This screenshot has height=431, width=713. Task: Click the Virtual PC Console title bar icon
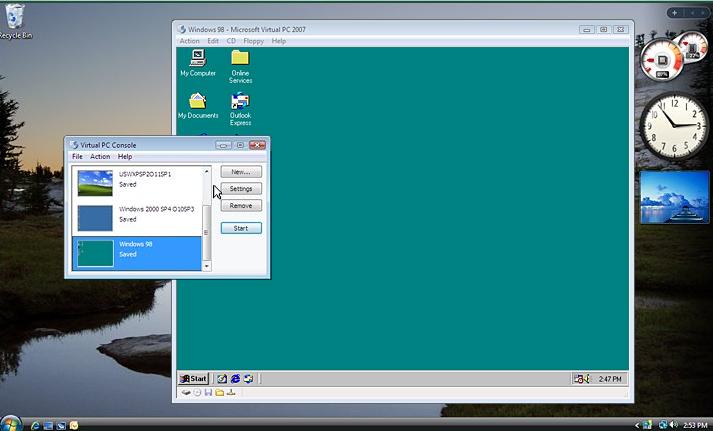click(74, 145)
